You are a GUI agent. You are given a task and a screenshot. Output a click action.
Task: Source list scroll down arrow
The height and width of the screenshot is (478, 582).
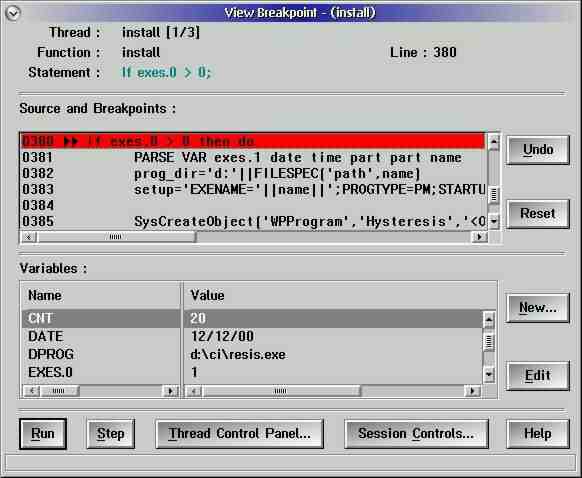[494, 222]
